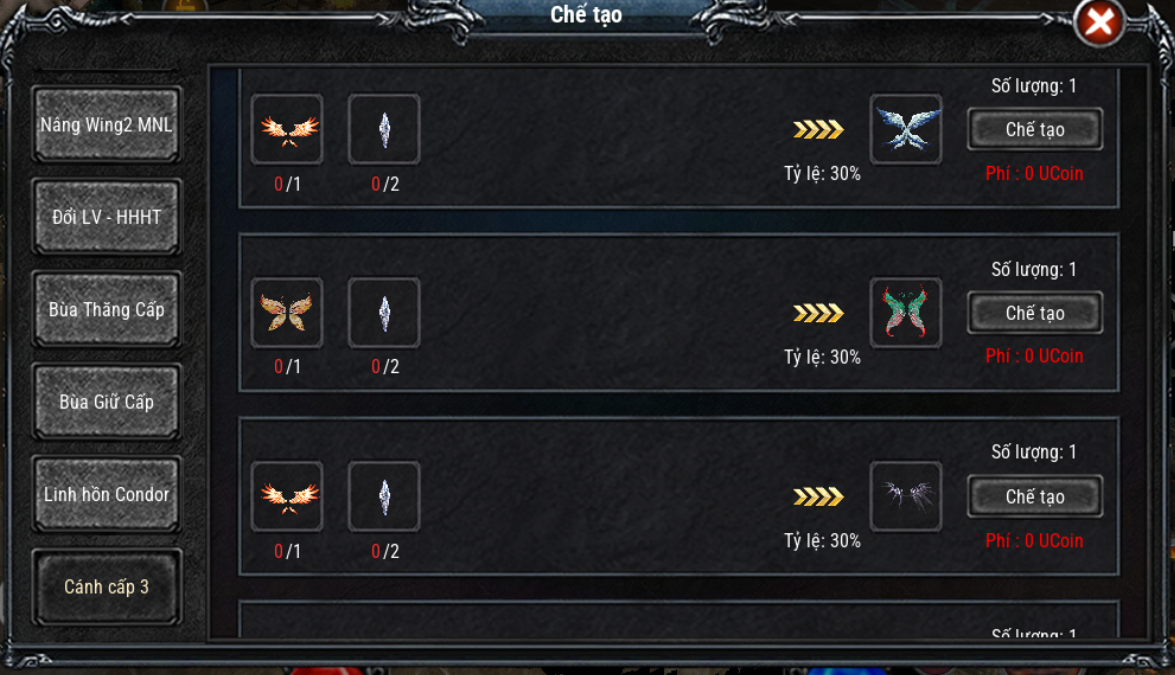This screenshot has height=675, width=1175.
Task: Open the Nâng Wing2 MNL category
Action: click(106, 124)
